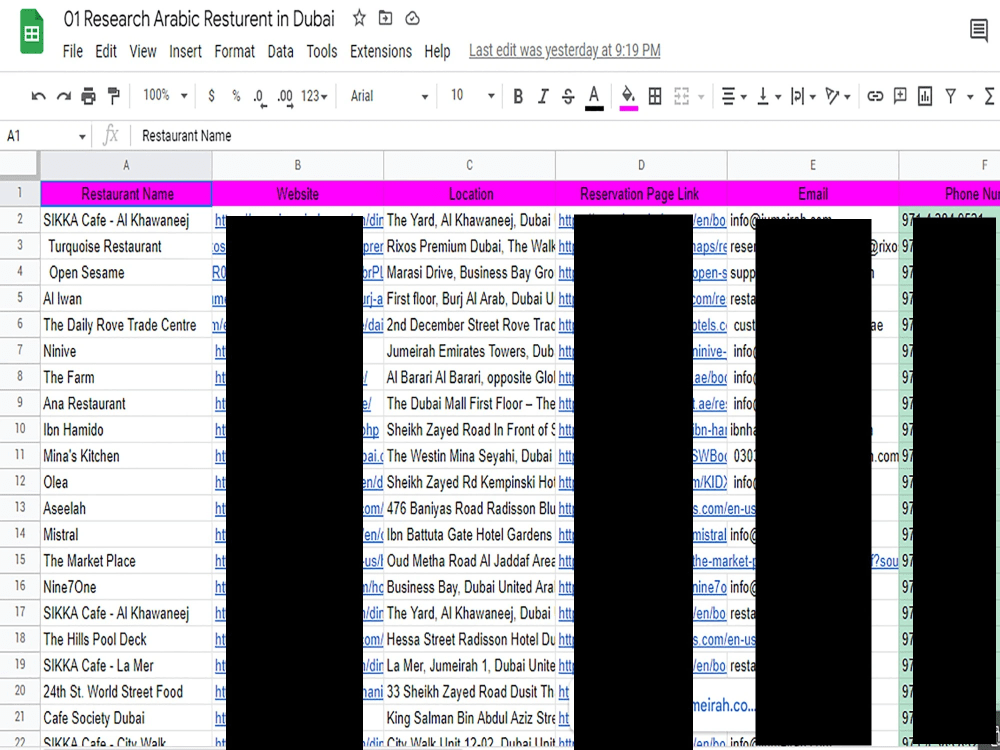This screenshot has height=750, width=1000.
Task: Format as percent
Action: point(237,96)
